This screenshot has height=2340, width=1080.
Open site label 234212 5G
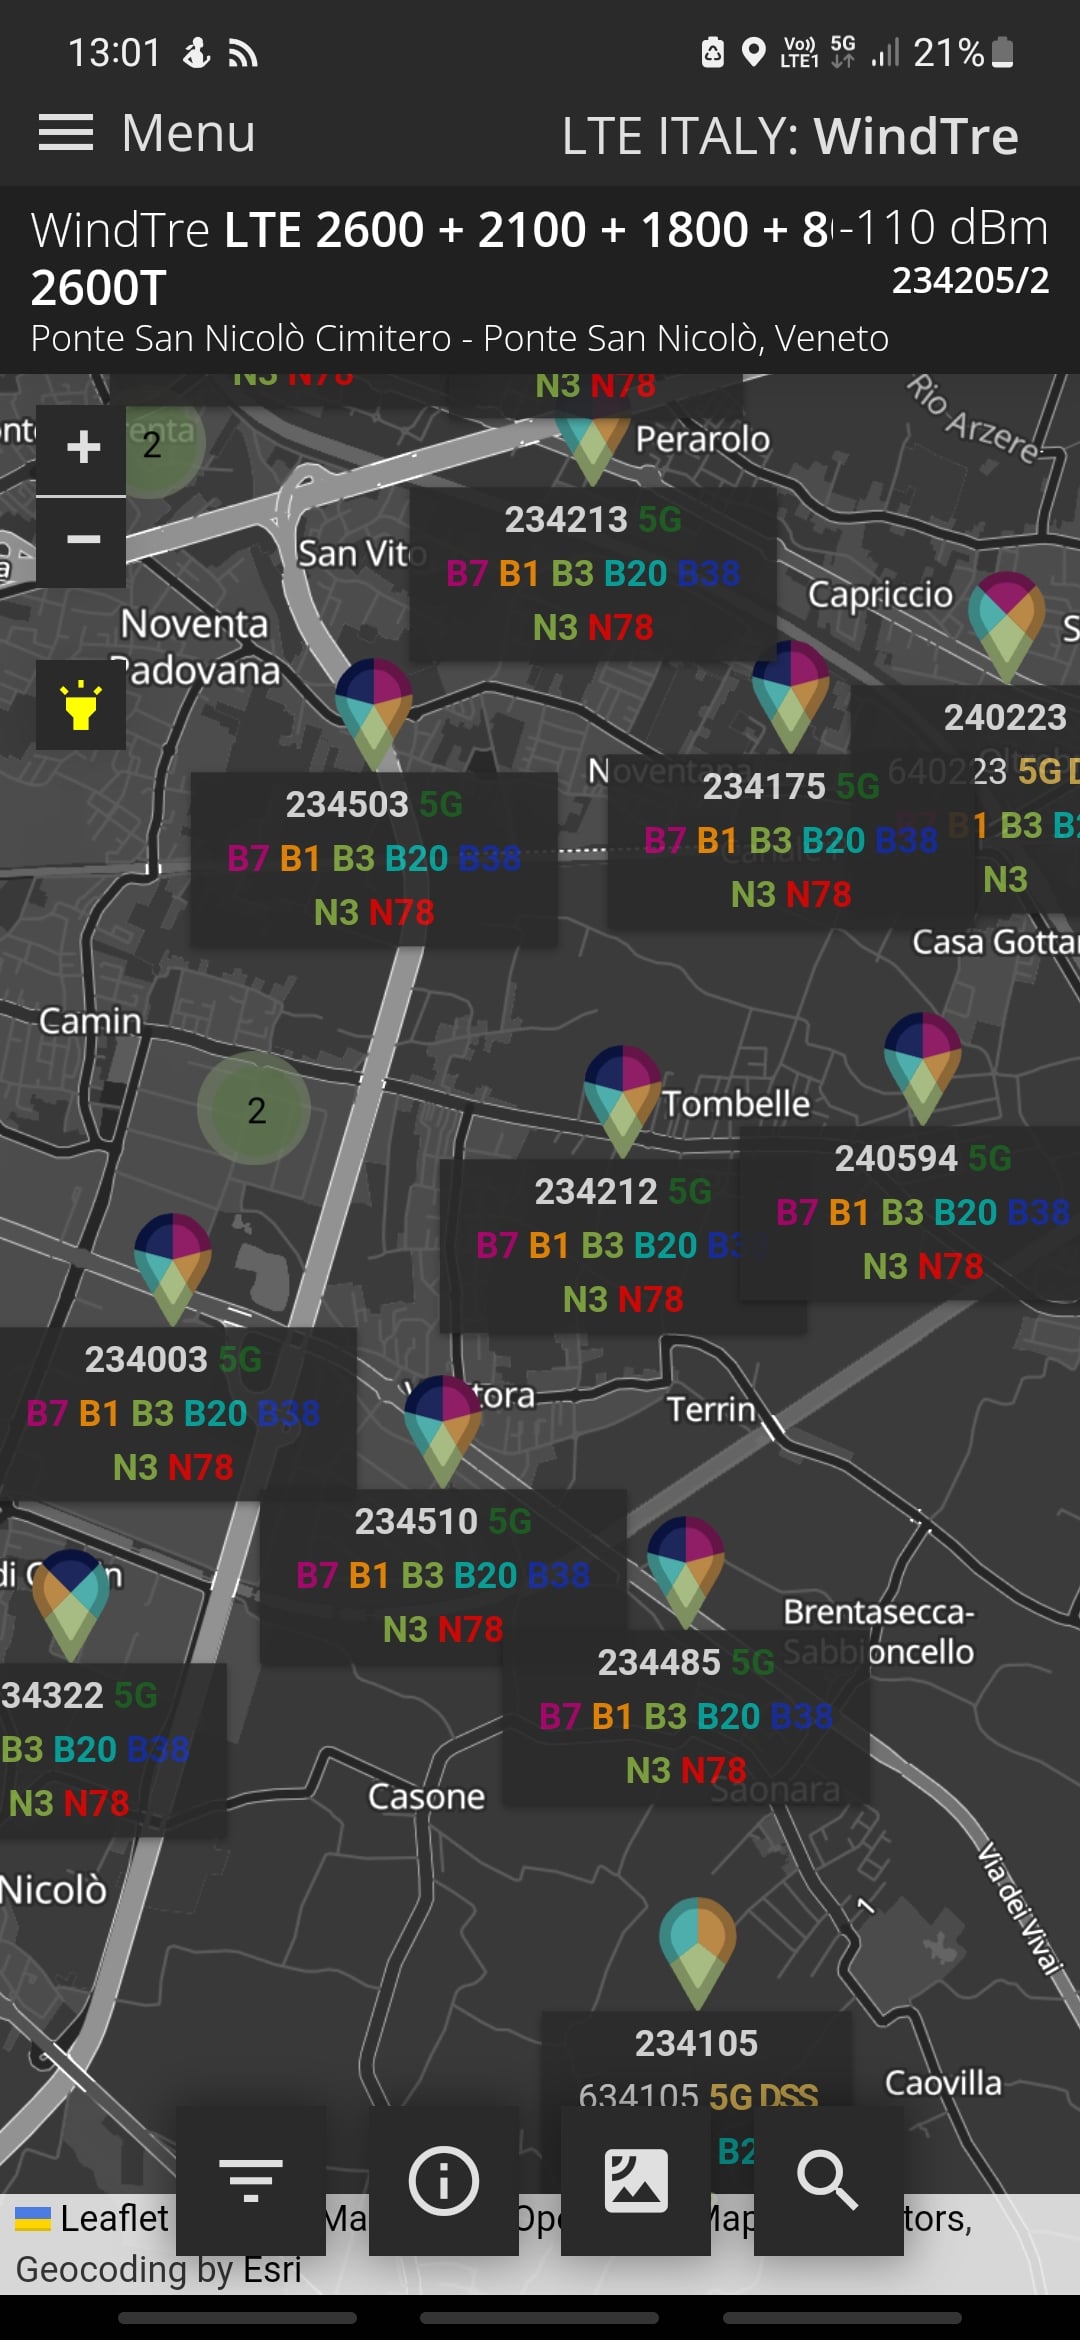click(x=623, y=1245)
